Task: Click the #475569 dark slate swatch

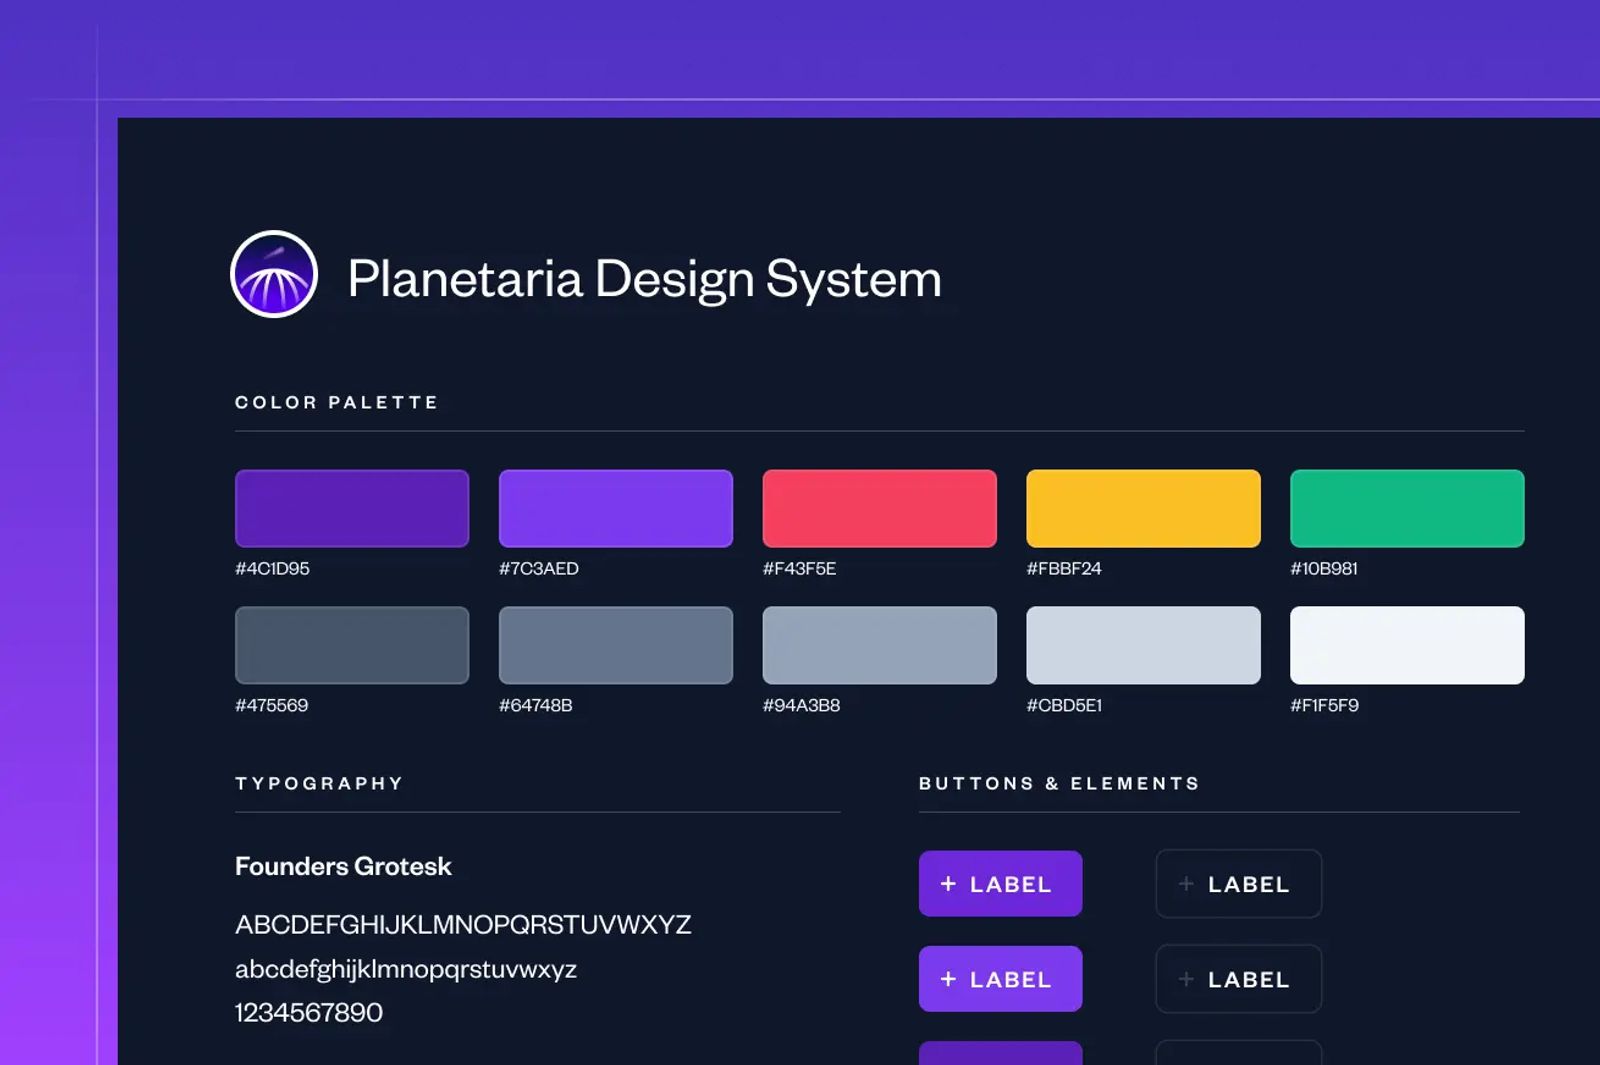Action: (351, 644)
